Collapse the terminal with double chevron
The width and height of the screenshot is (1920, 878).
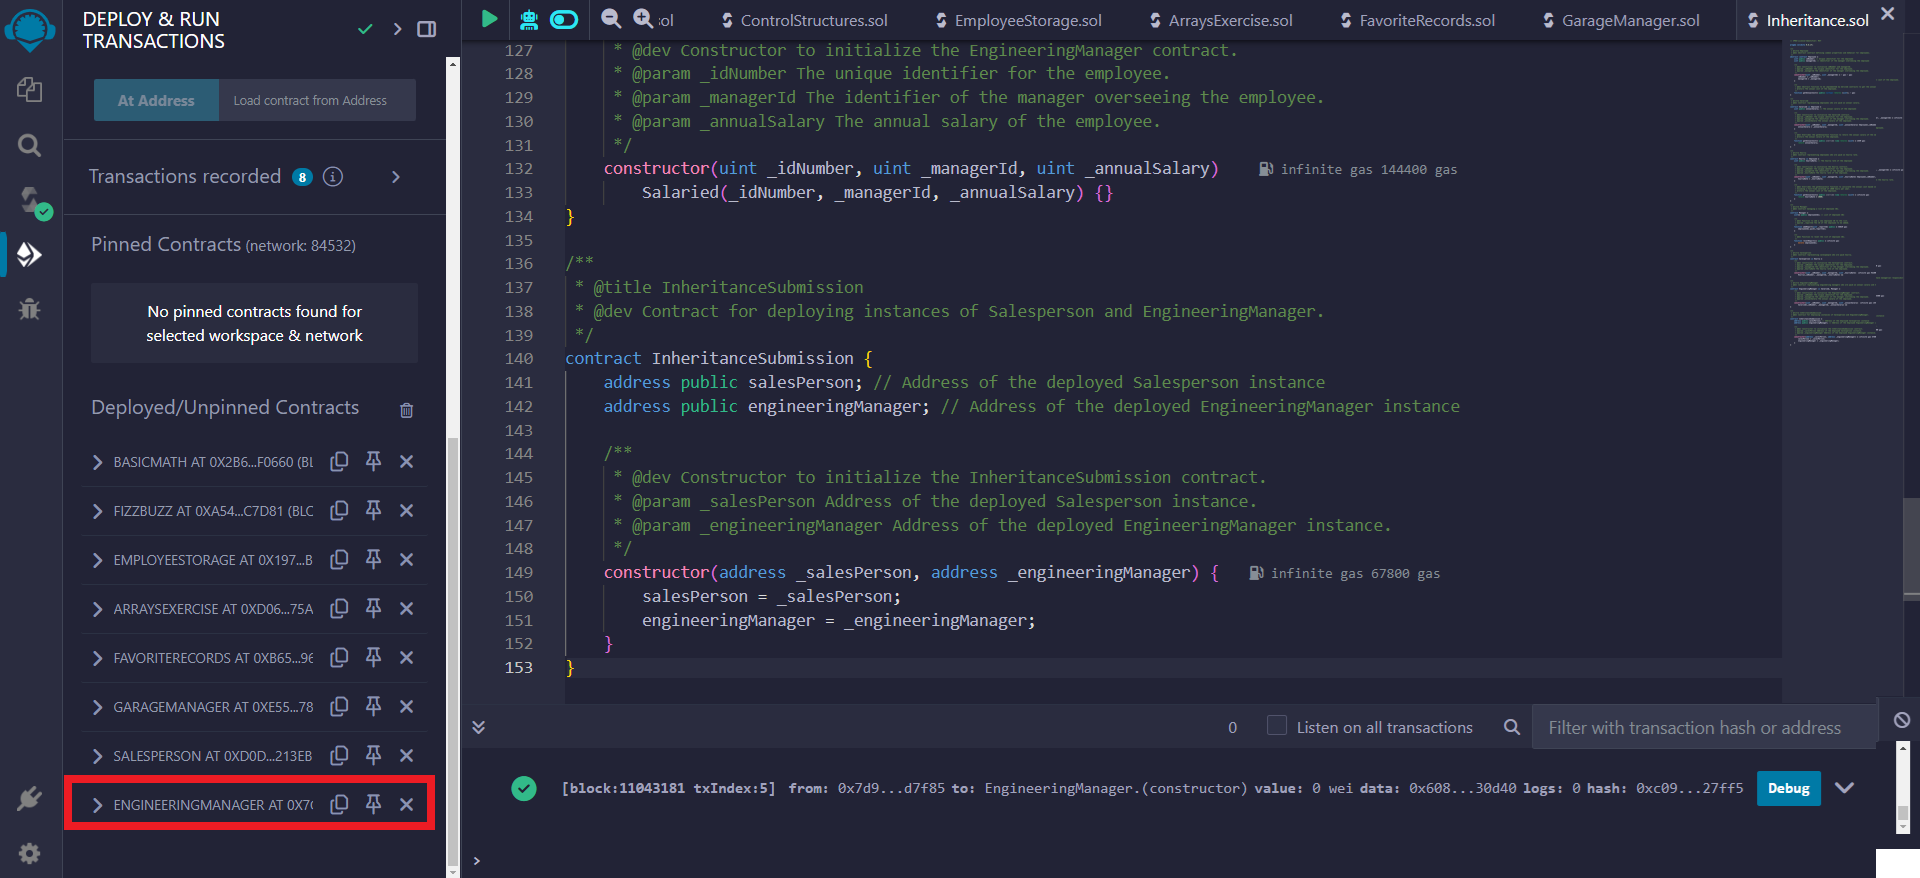tap(479, 727)
